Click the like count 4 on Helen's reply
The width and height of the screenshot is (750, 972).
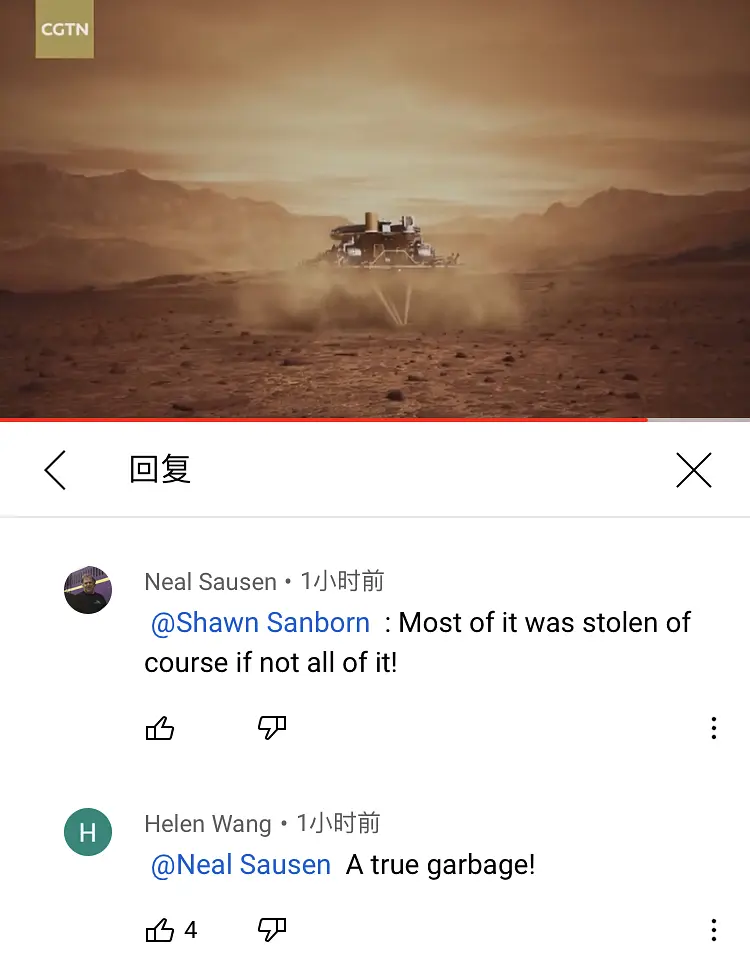(x=191, y=930)
